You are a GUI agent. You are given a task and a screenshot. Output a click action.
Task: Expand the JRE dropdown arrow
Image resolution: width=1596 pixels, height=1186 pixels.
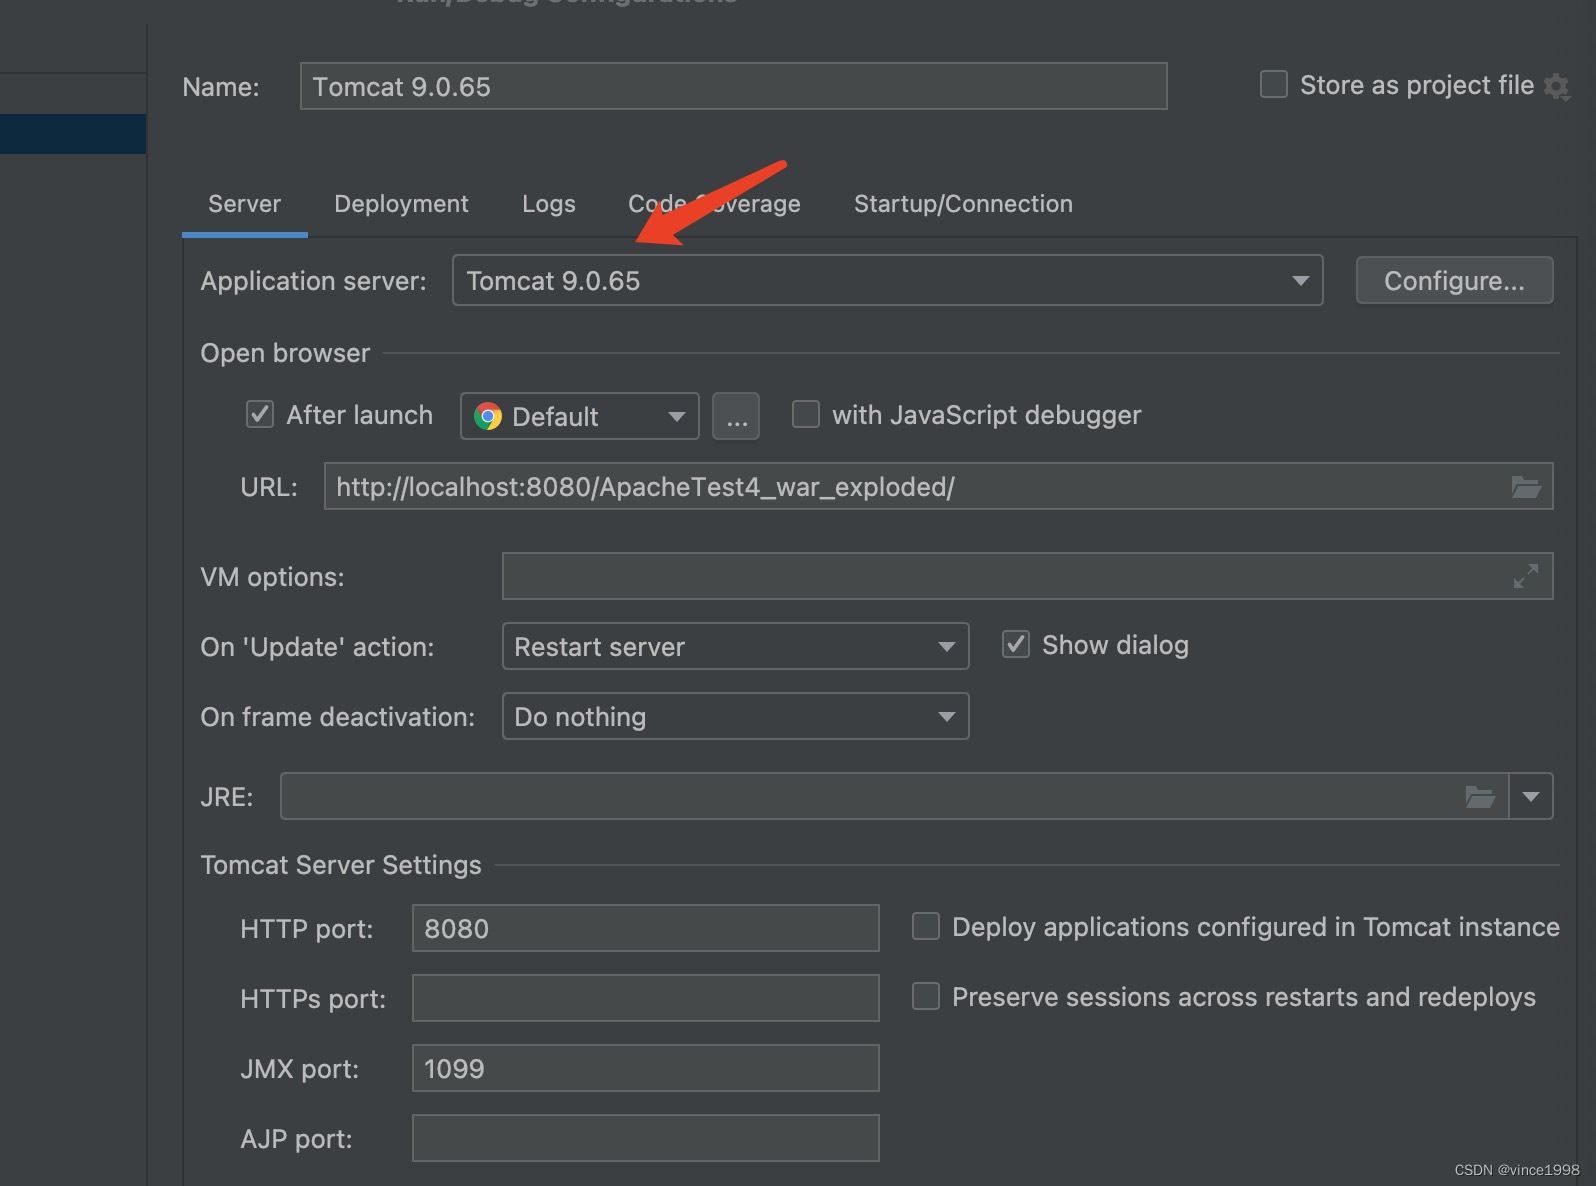pyautogui.click(x=1530, y=797)
